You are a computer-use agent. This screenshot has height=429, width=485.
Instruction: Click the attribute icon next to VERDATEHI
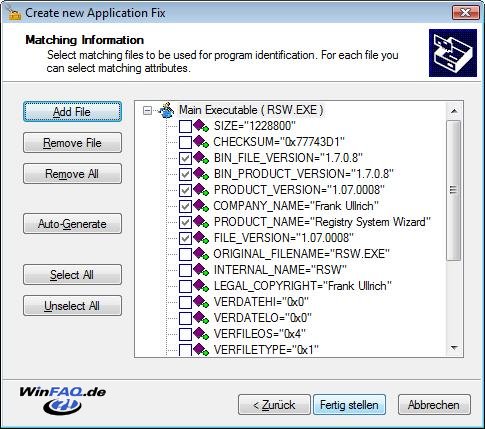tap(201, 302)
